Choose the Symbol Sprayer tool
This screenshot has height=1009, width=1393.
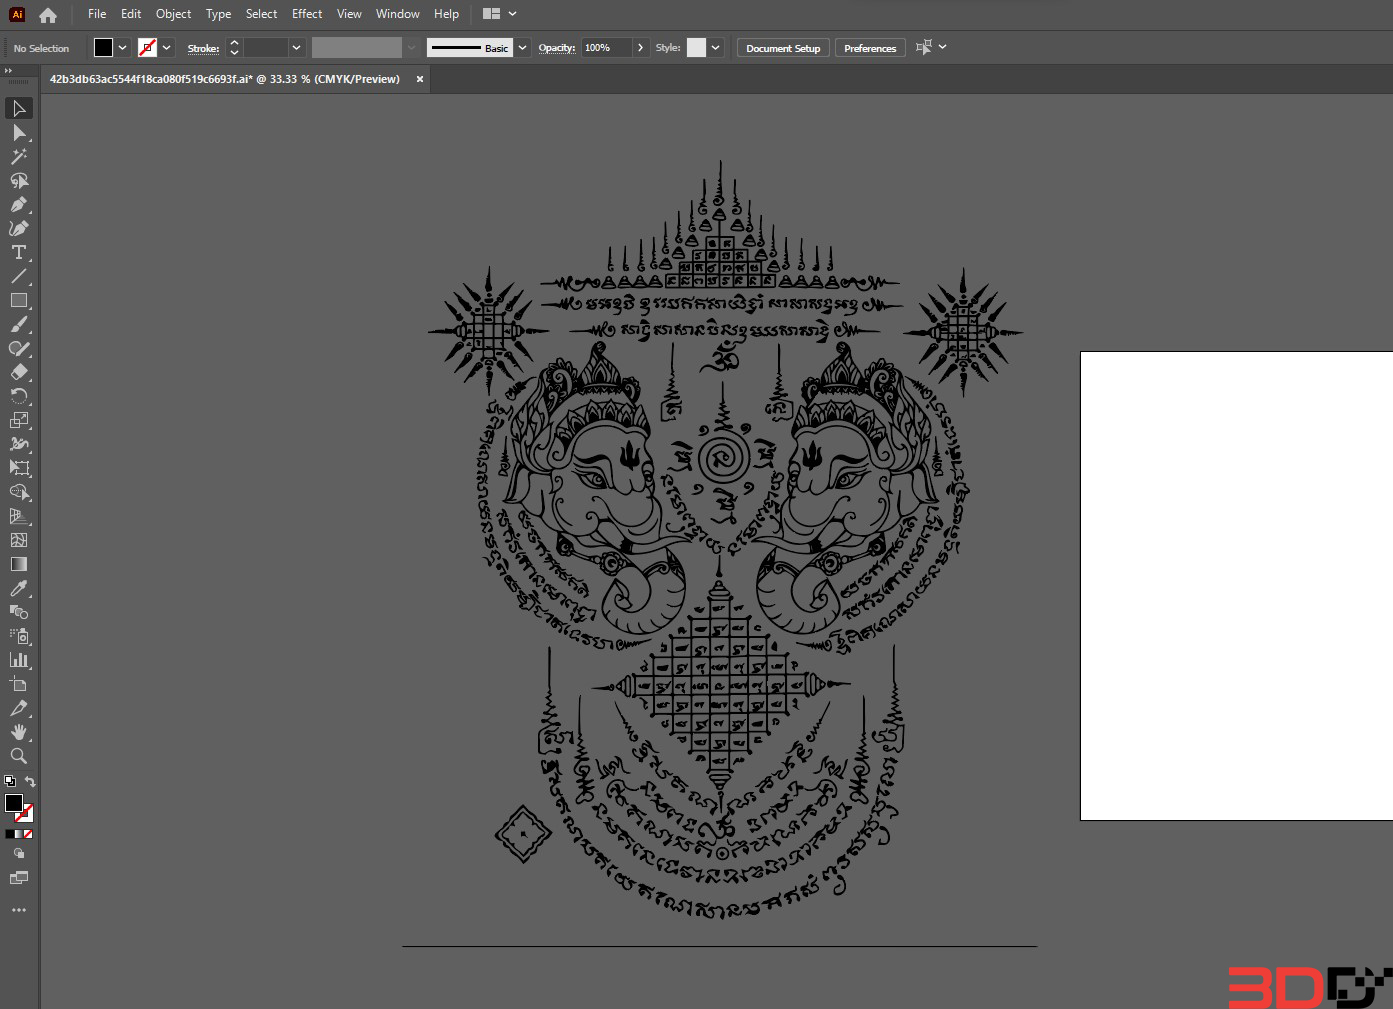[19, 636]
